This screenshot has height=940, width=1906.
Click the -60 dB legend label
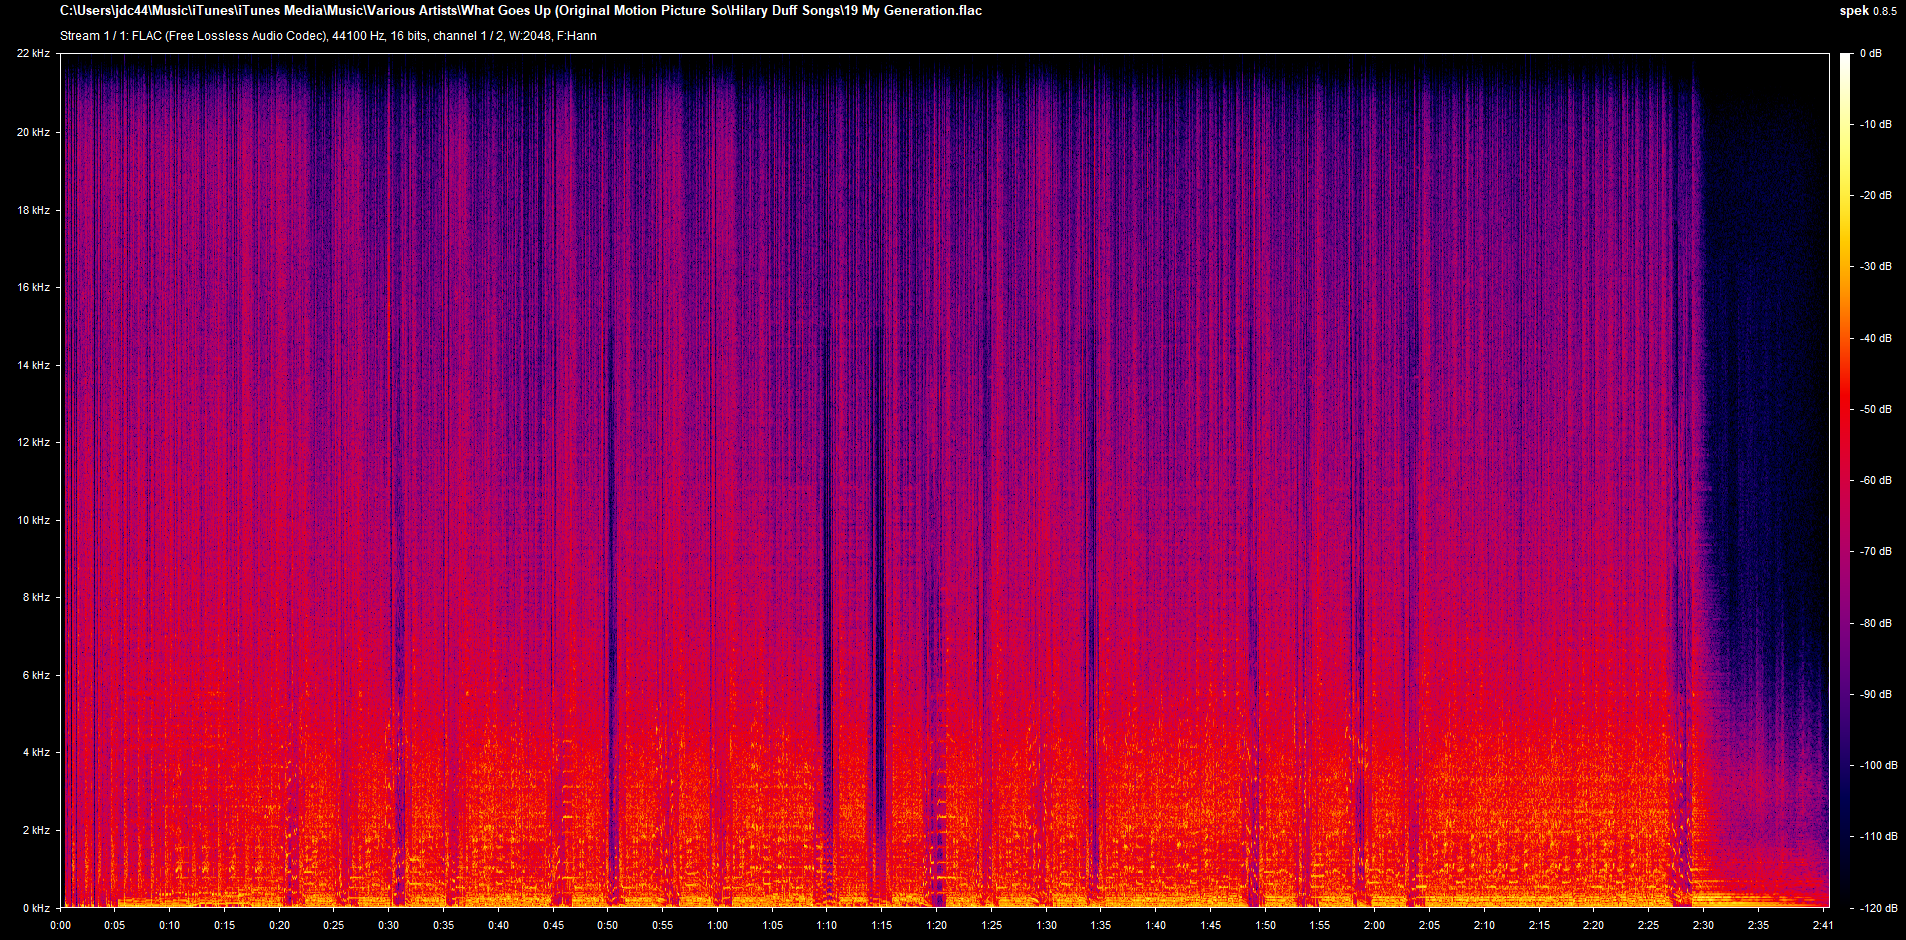point(1876,480)
